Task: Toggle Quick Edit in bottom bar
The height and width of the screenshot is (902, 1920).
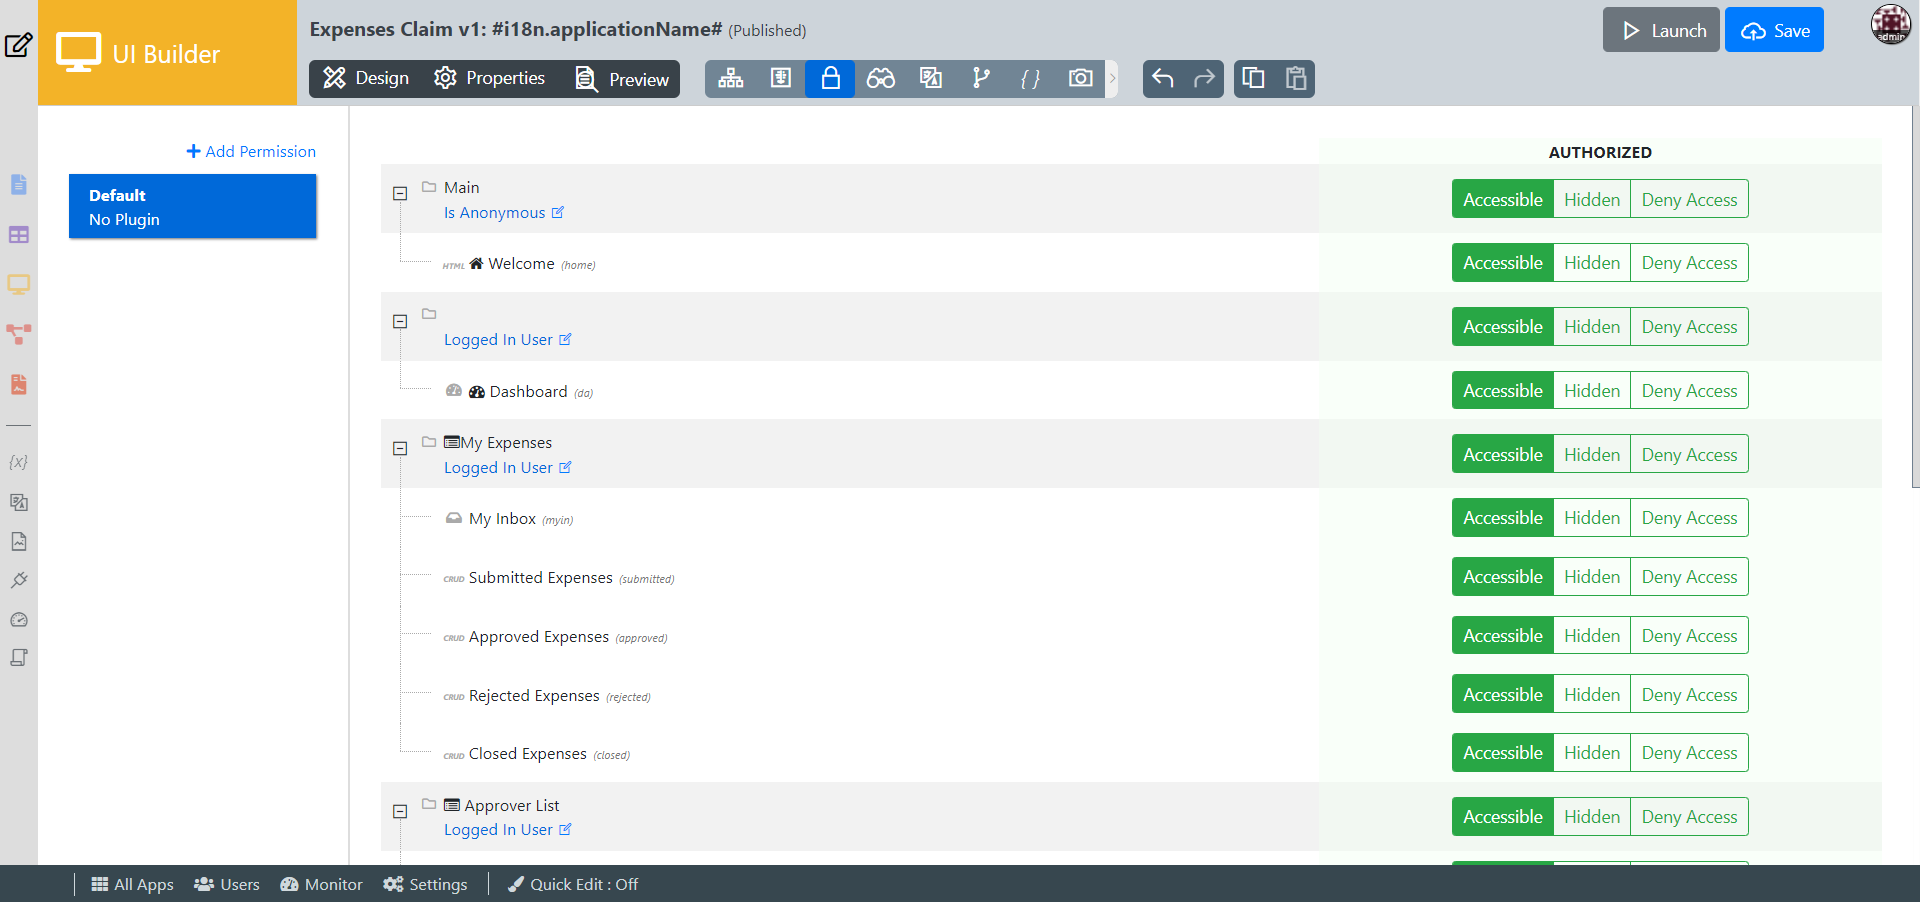Action: tap(572, 884)
